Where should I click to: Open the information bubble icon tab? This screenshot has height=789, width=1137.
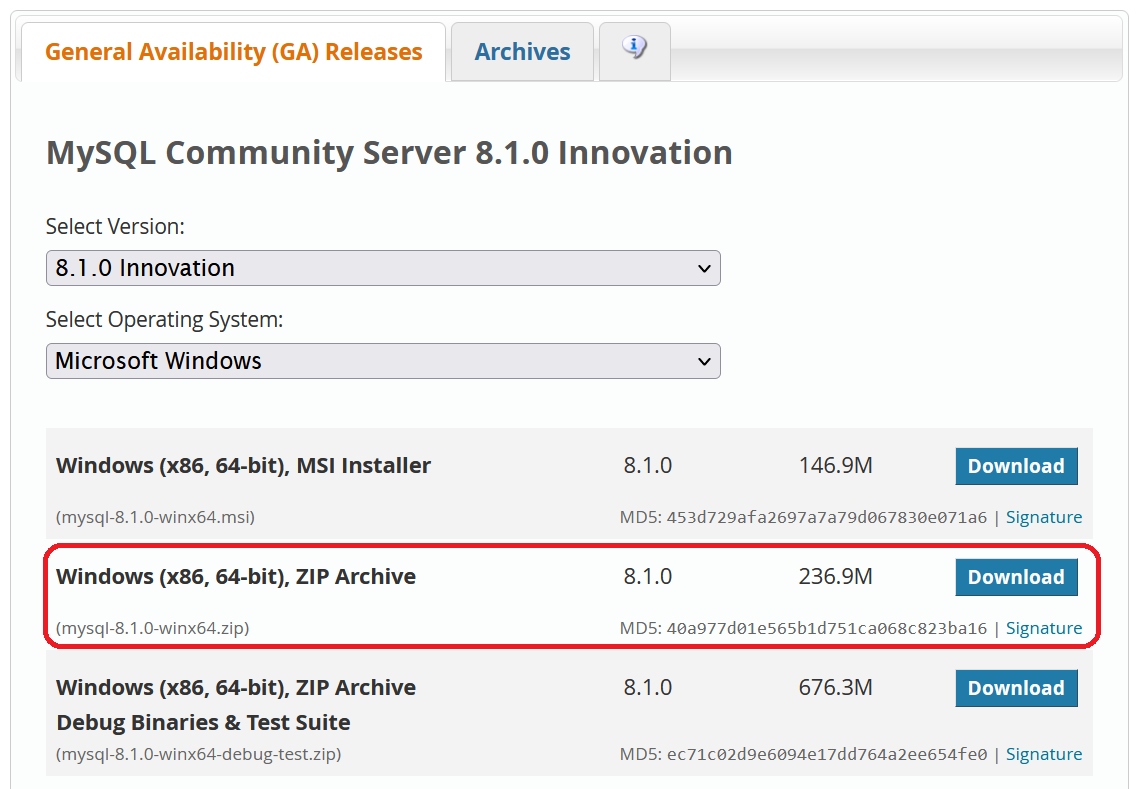634,51
